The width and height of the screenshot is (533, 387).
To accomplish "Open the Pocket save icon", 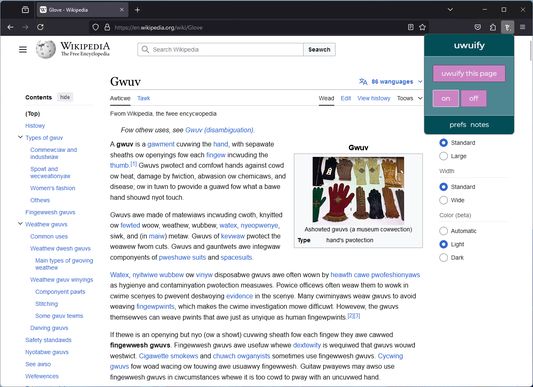I will click(x=478, y=27).
